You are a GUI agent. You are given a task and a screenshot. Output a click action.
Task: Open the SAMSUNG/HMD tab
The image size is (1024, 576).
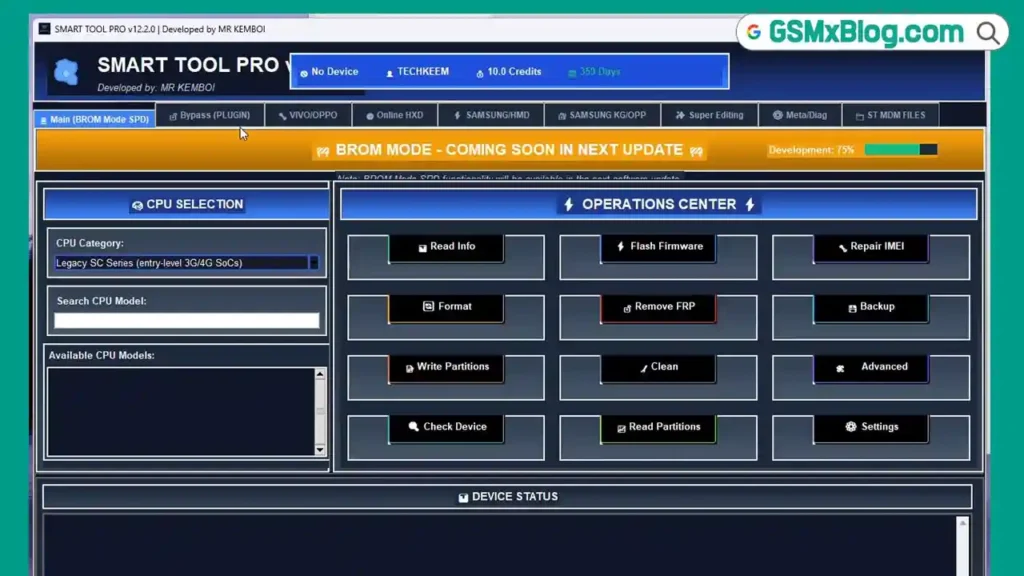pyautogui.click(x=491, y=115)
